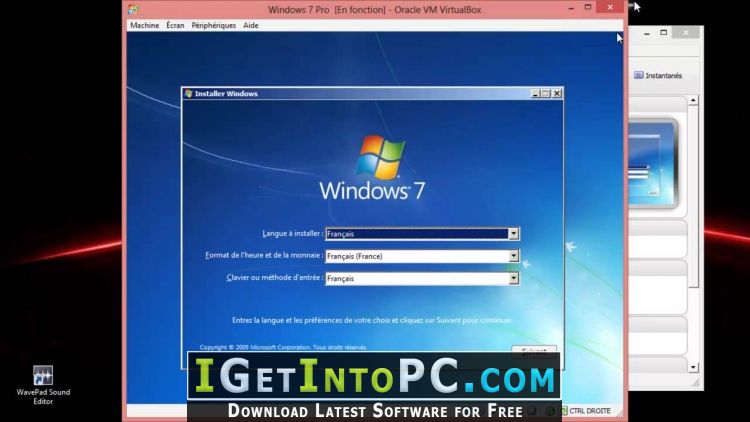Open the Aide menu
This screenshot has height=422, width=750.
click(x=251, y=25)
